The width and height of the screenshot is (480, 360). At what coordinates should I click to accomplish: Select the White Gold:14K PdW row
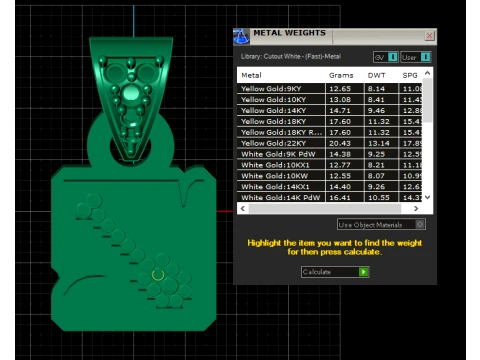coord(329,197)
